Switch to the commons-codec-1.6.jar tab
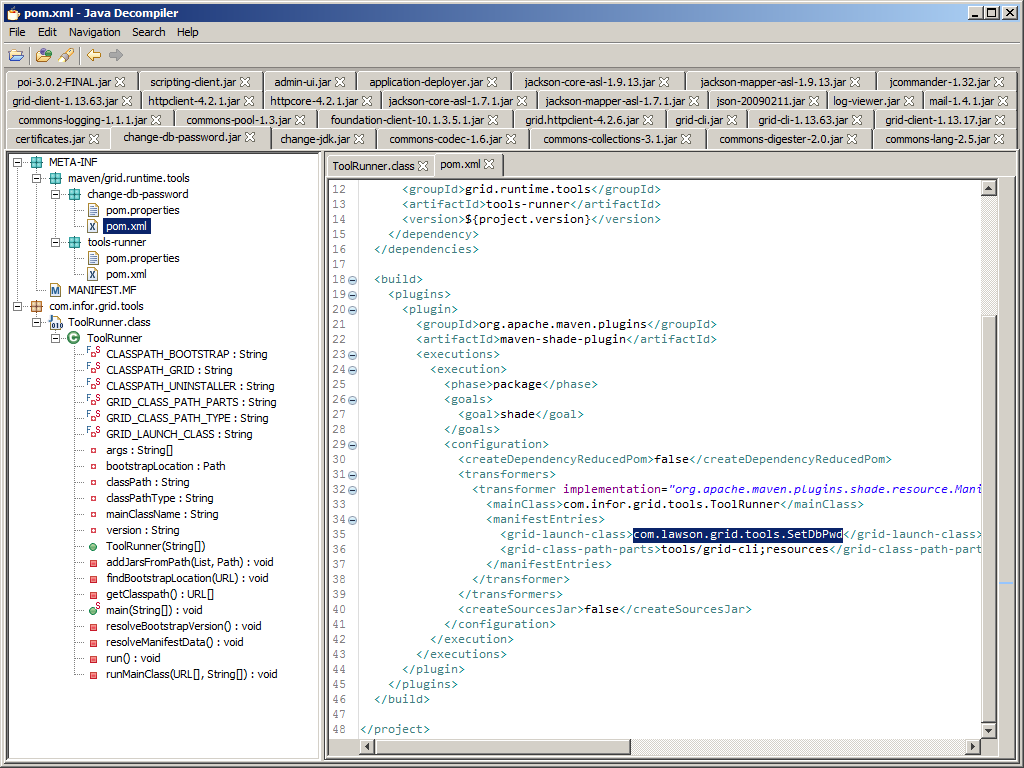The width and height of the screenshot is (1024, 768). 445,139
